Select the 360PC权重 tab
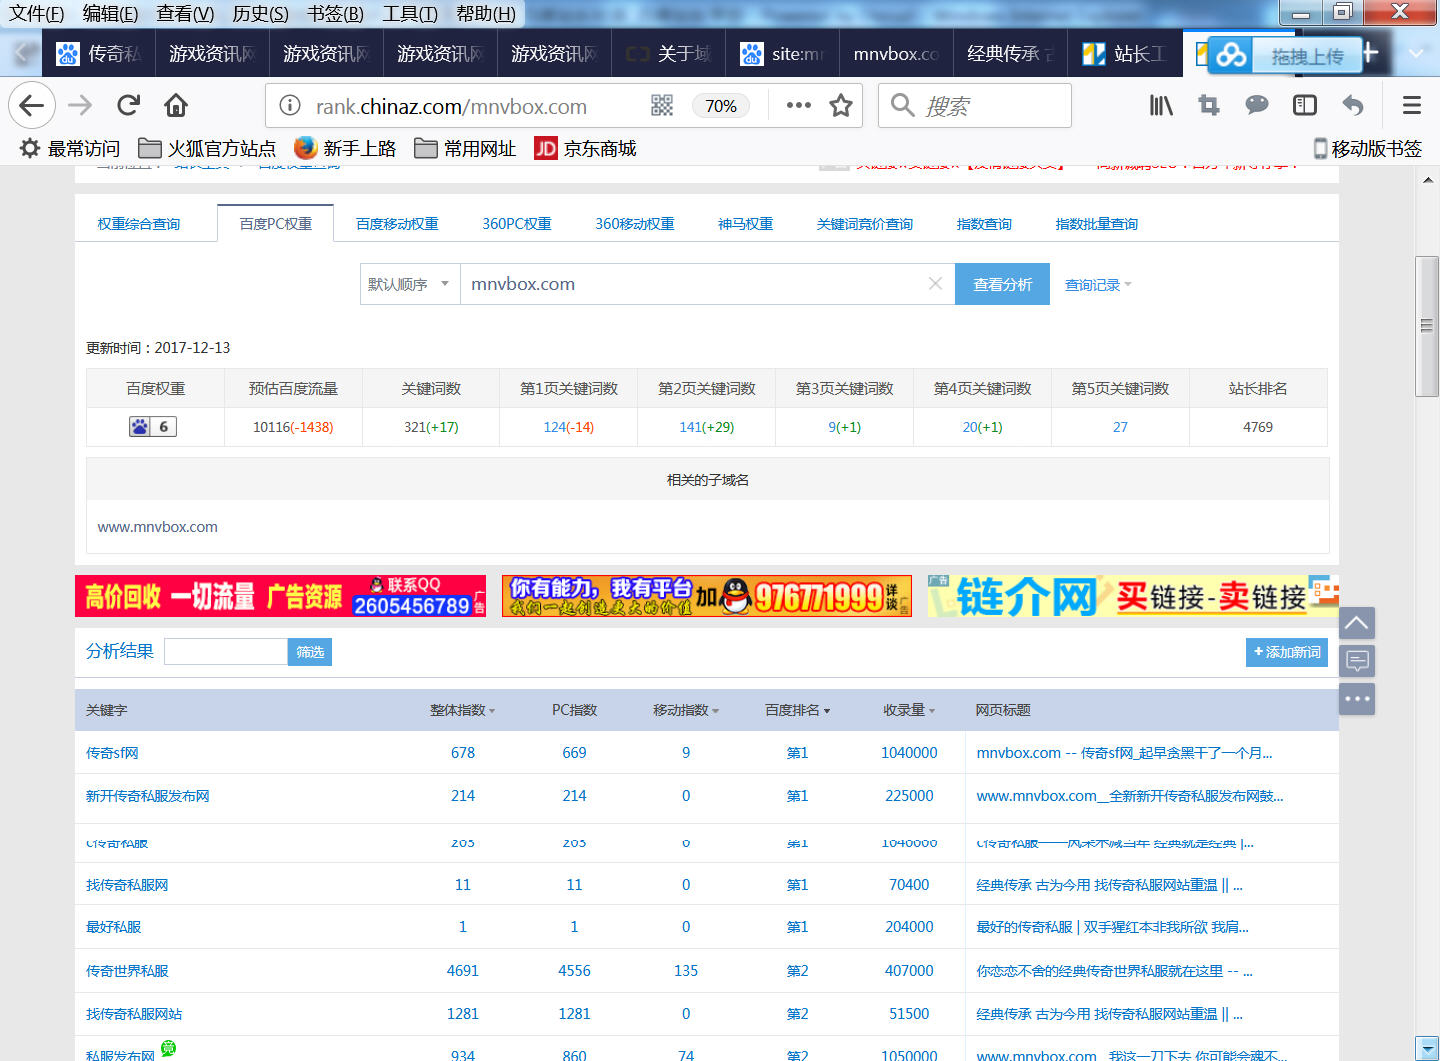 click(x=517, y=224)
